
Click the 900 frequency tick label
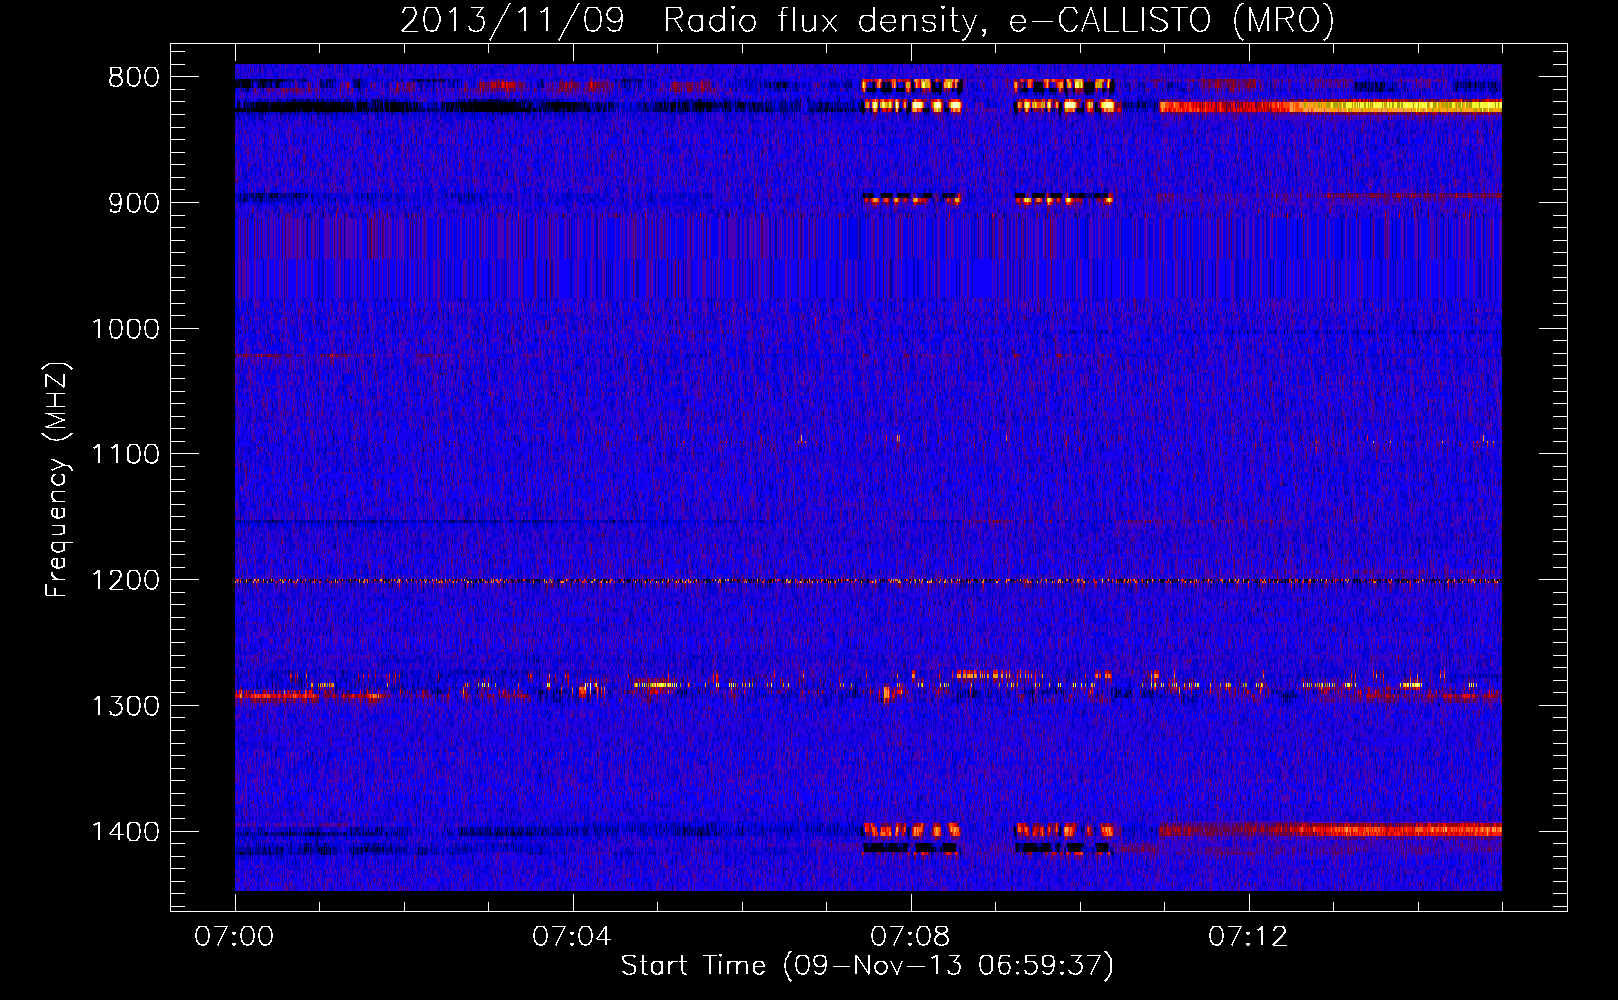pyautogui.click(x=134, y=203)
